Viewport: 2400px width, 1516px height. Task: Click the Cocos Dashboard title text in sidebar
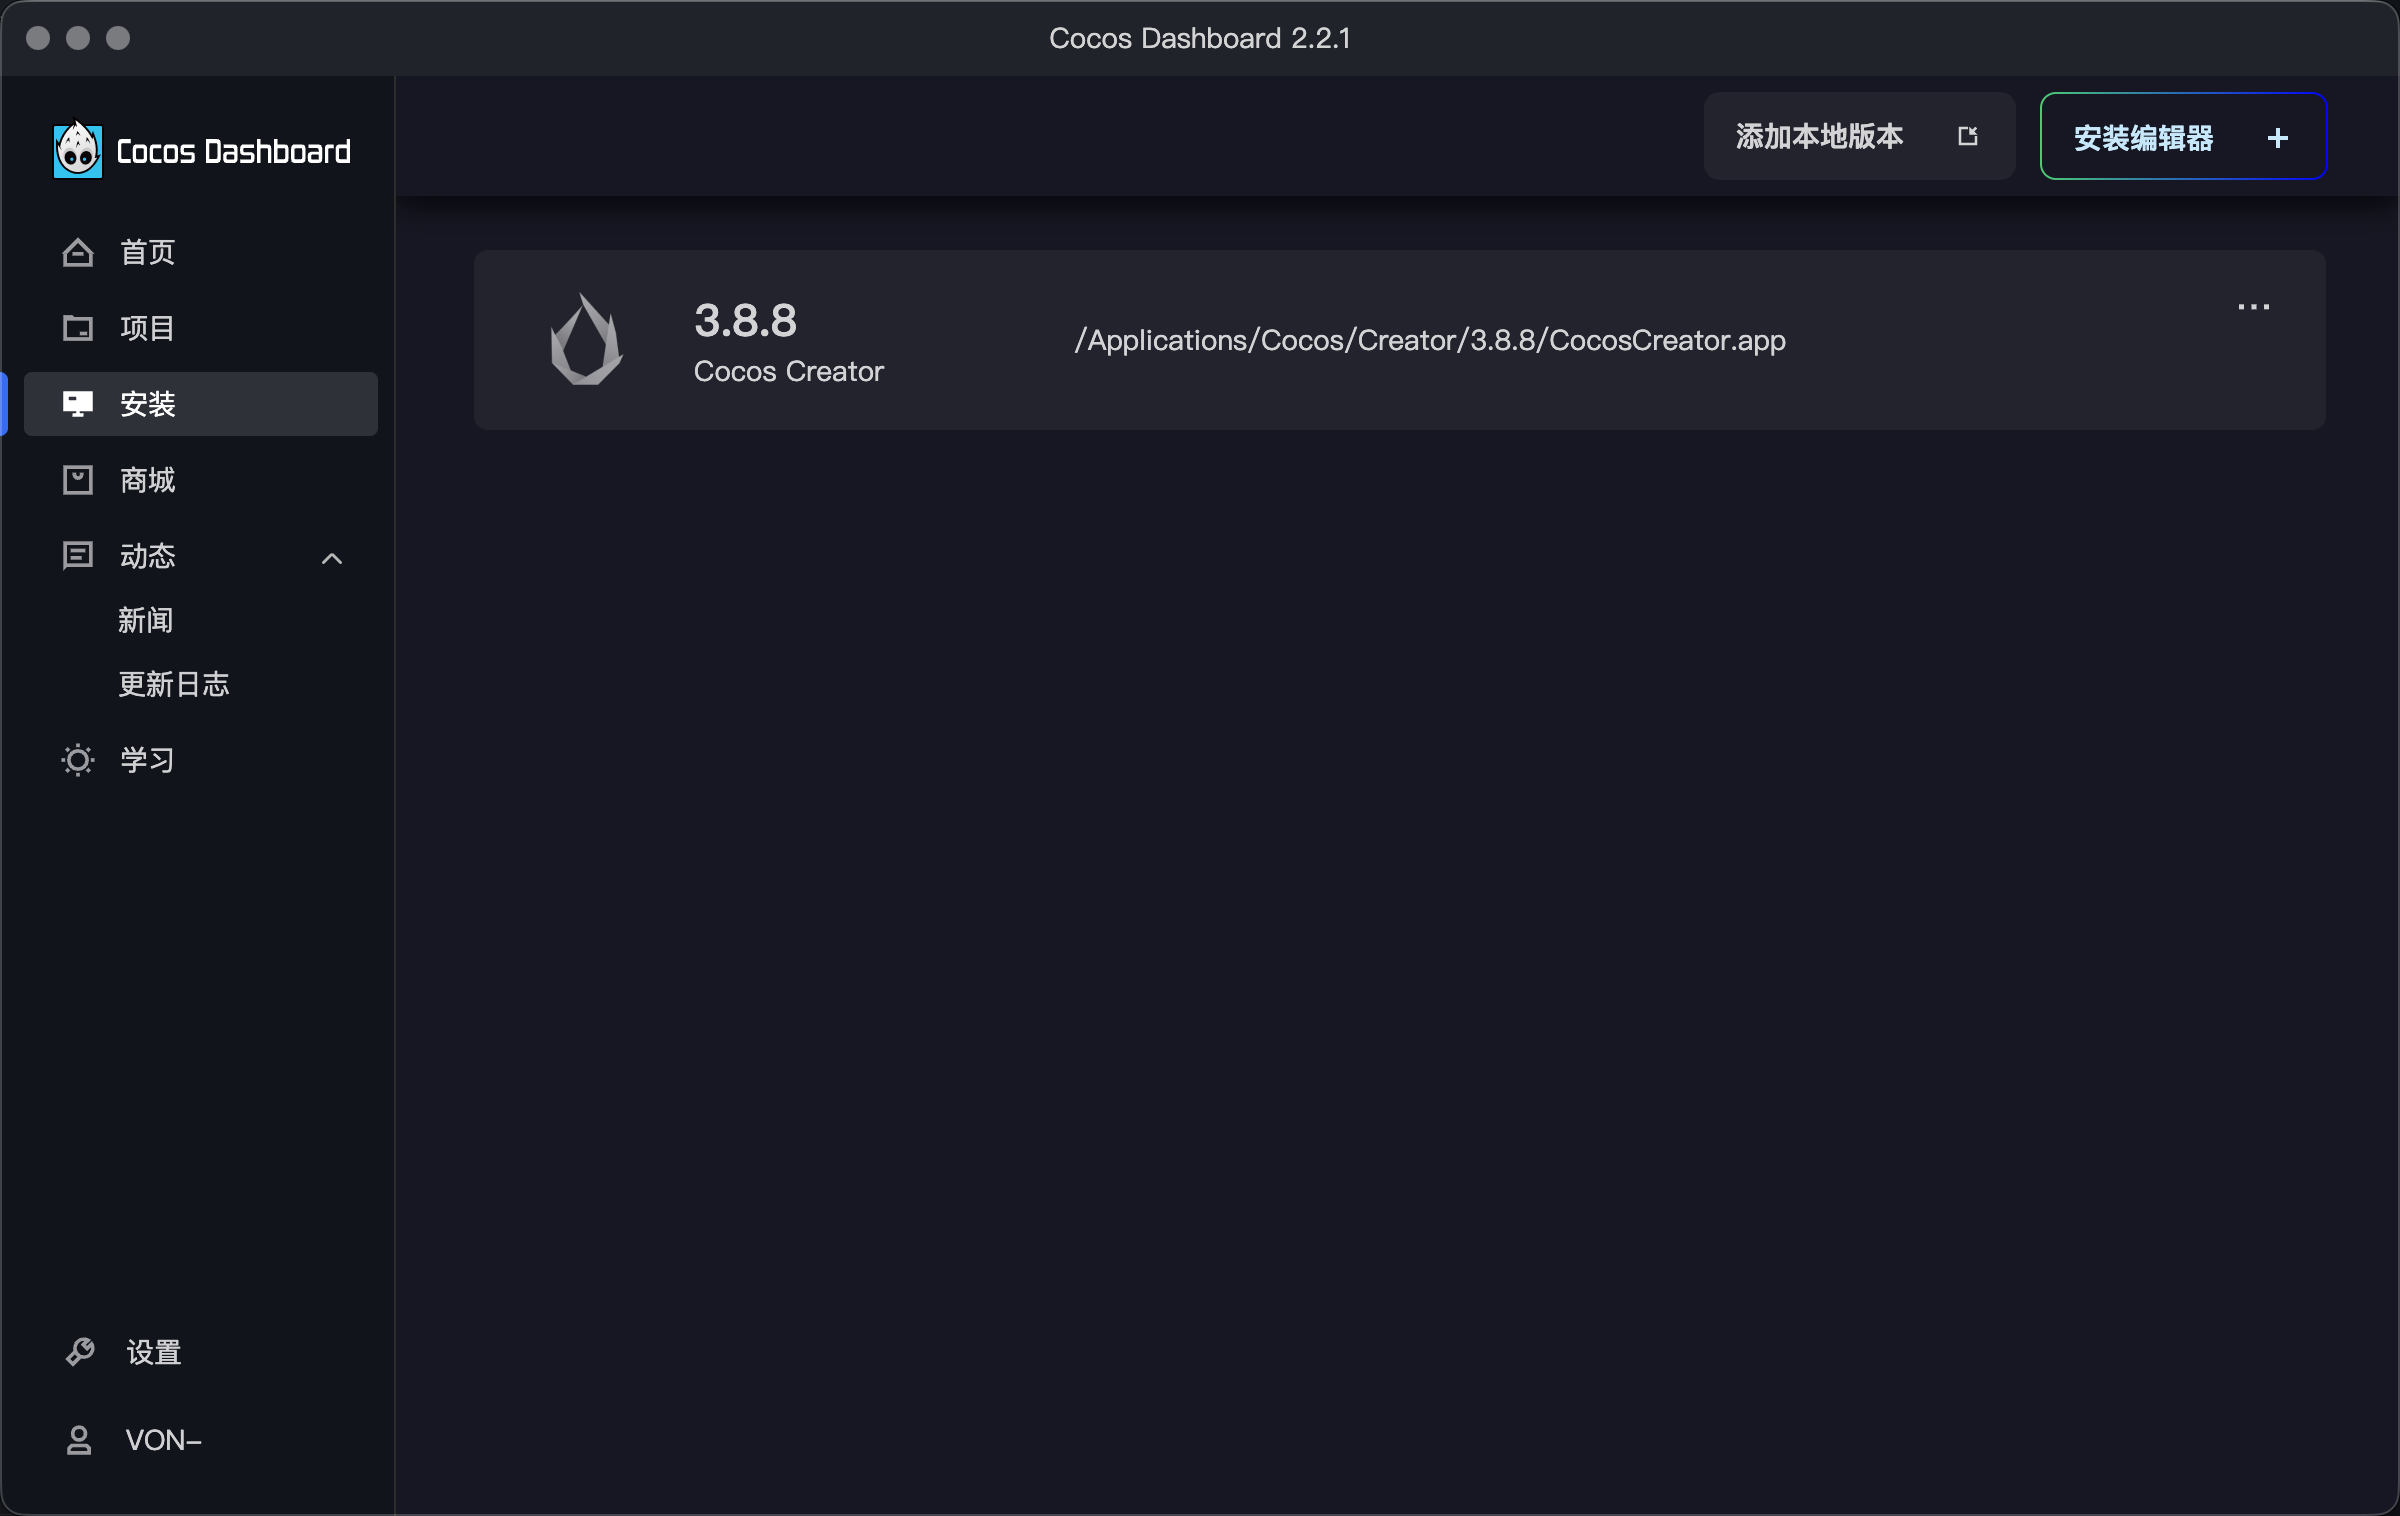coord(234,152)
